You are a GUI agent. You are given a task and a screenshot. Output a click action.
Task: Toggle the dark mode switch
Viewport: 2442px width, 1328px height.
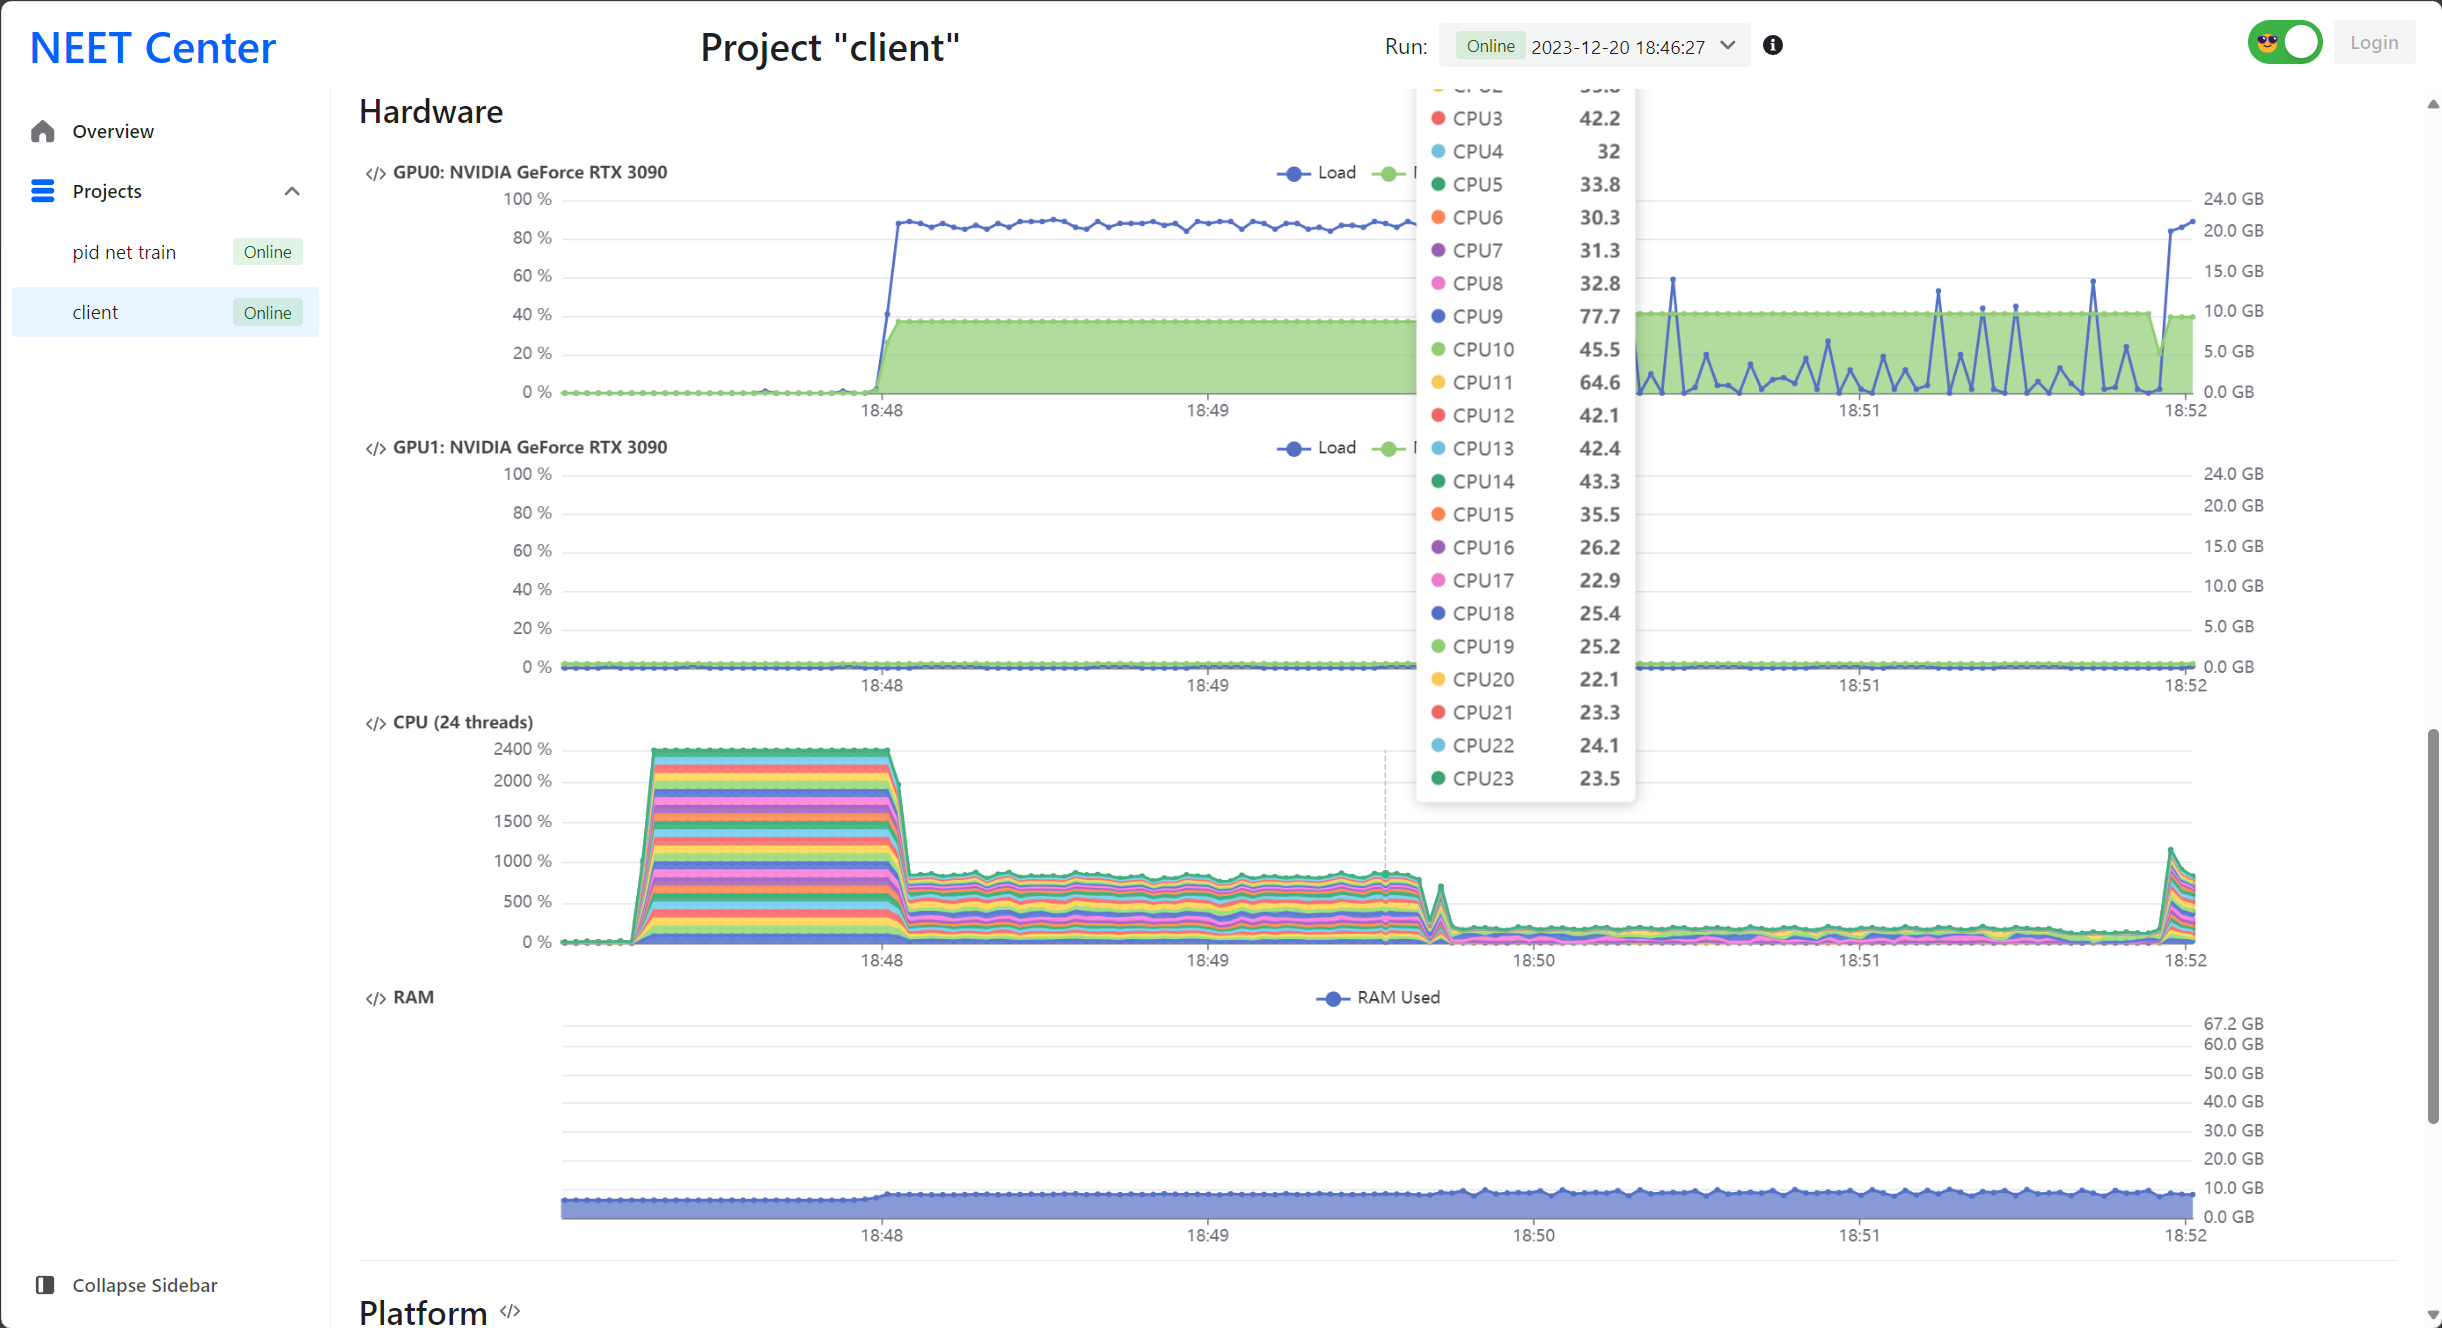[2284, 43]
